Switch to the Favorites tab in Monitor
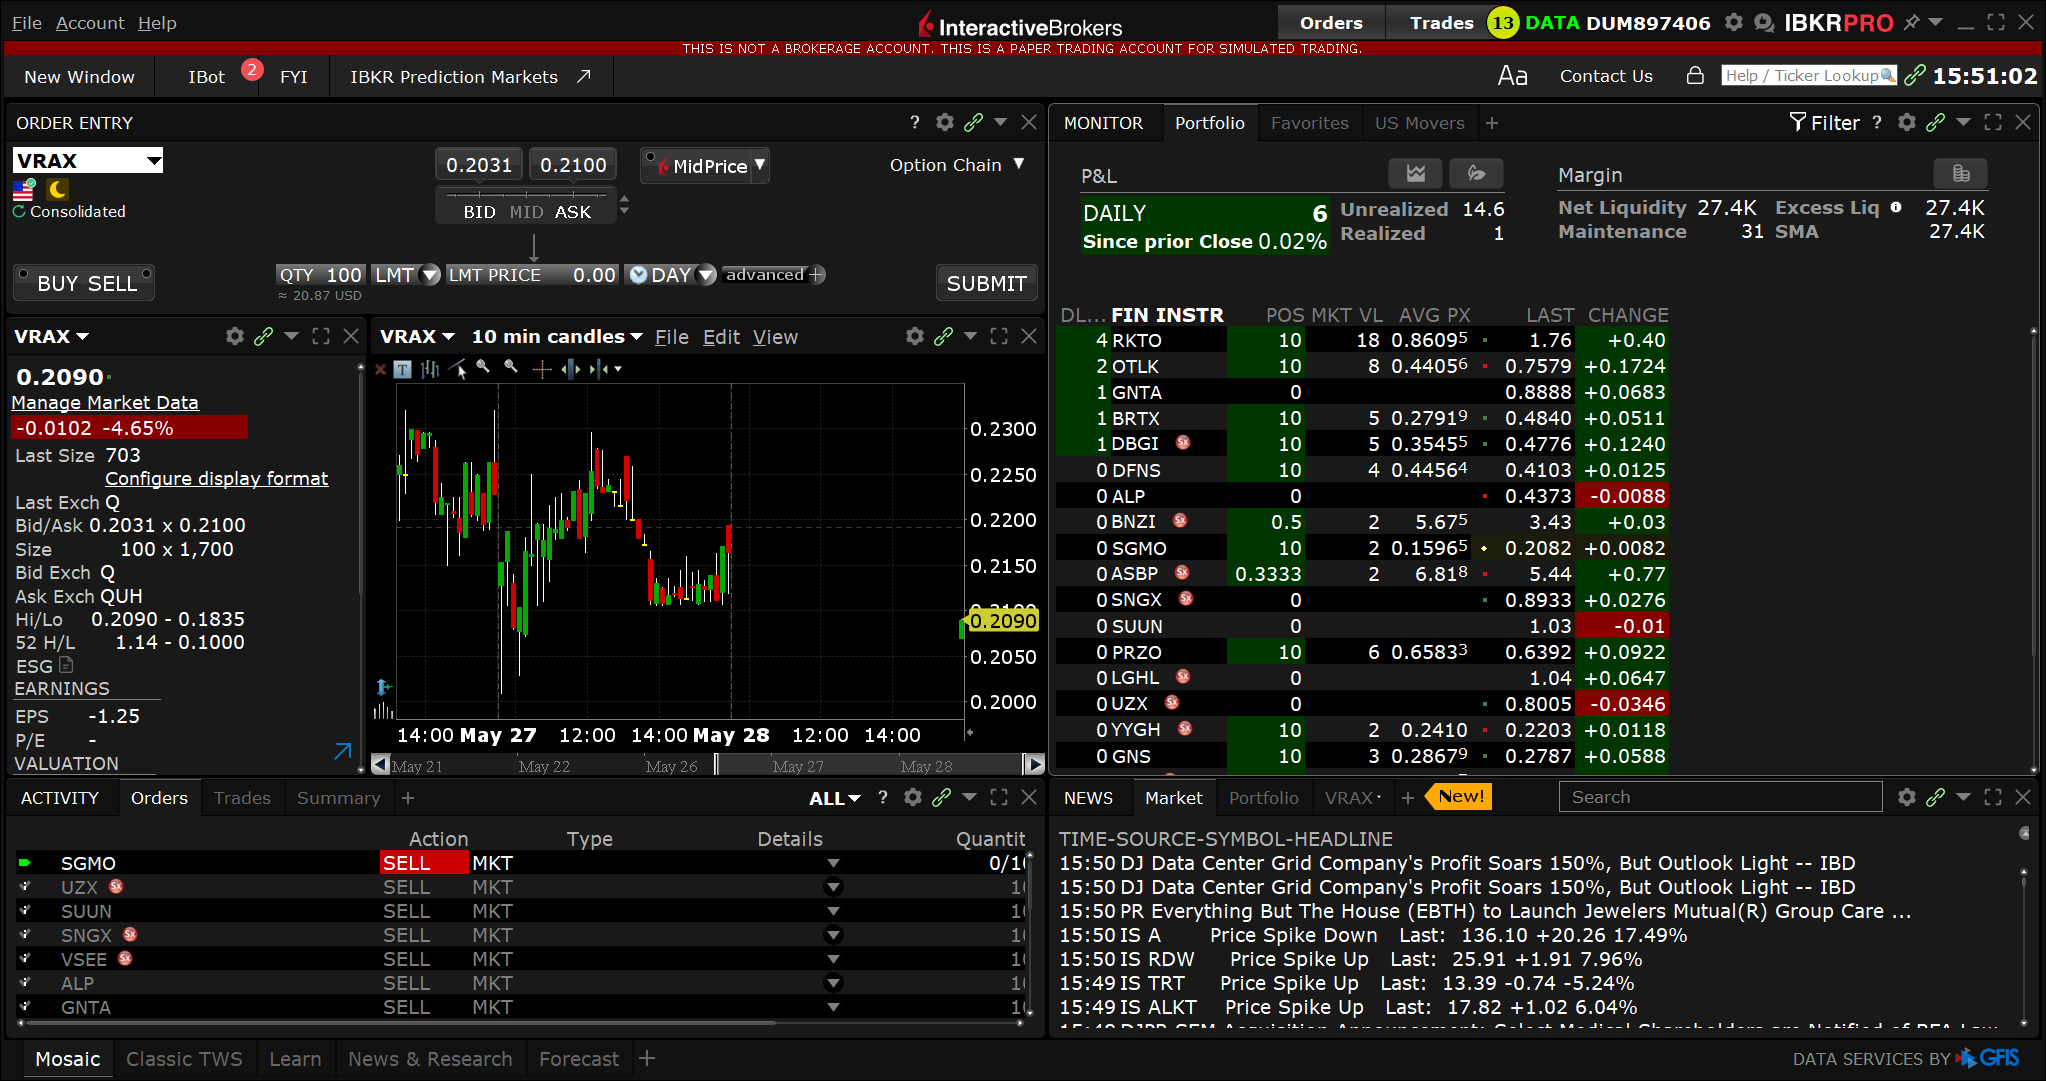 pos(1309,122)
